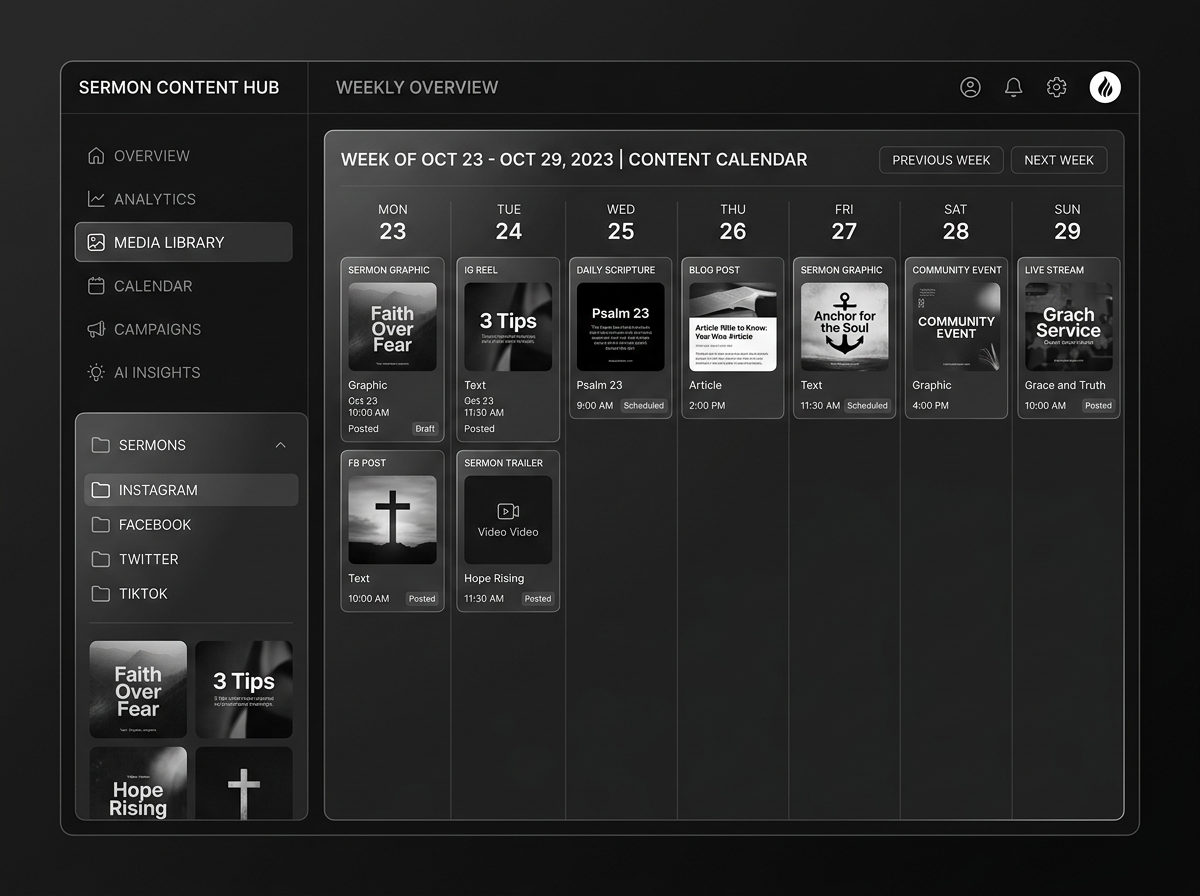Open the Faith Over Fear library thumbnail

(138, 690)
